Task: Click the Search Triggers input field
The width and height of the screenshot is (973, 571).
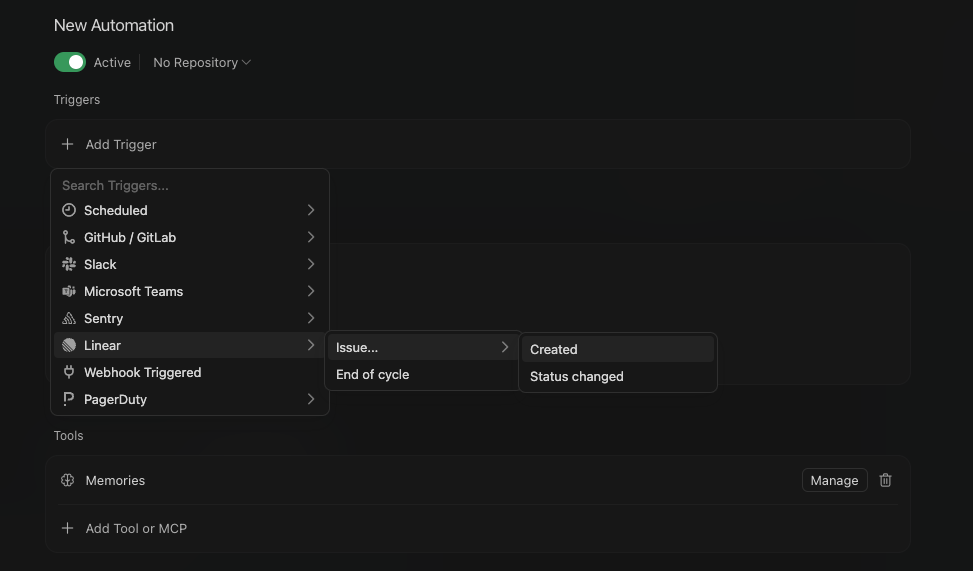Action: [x=189, y=186]
